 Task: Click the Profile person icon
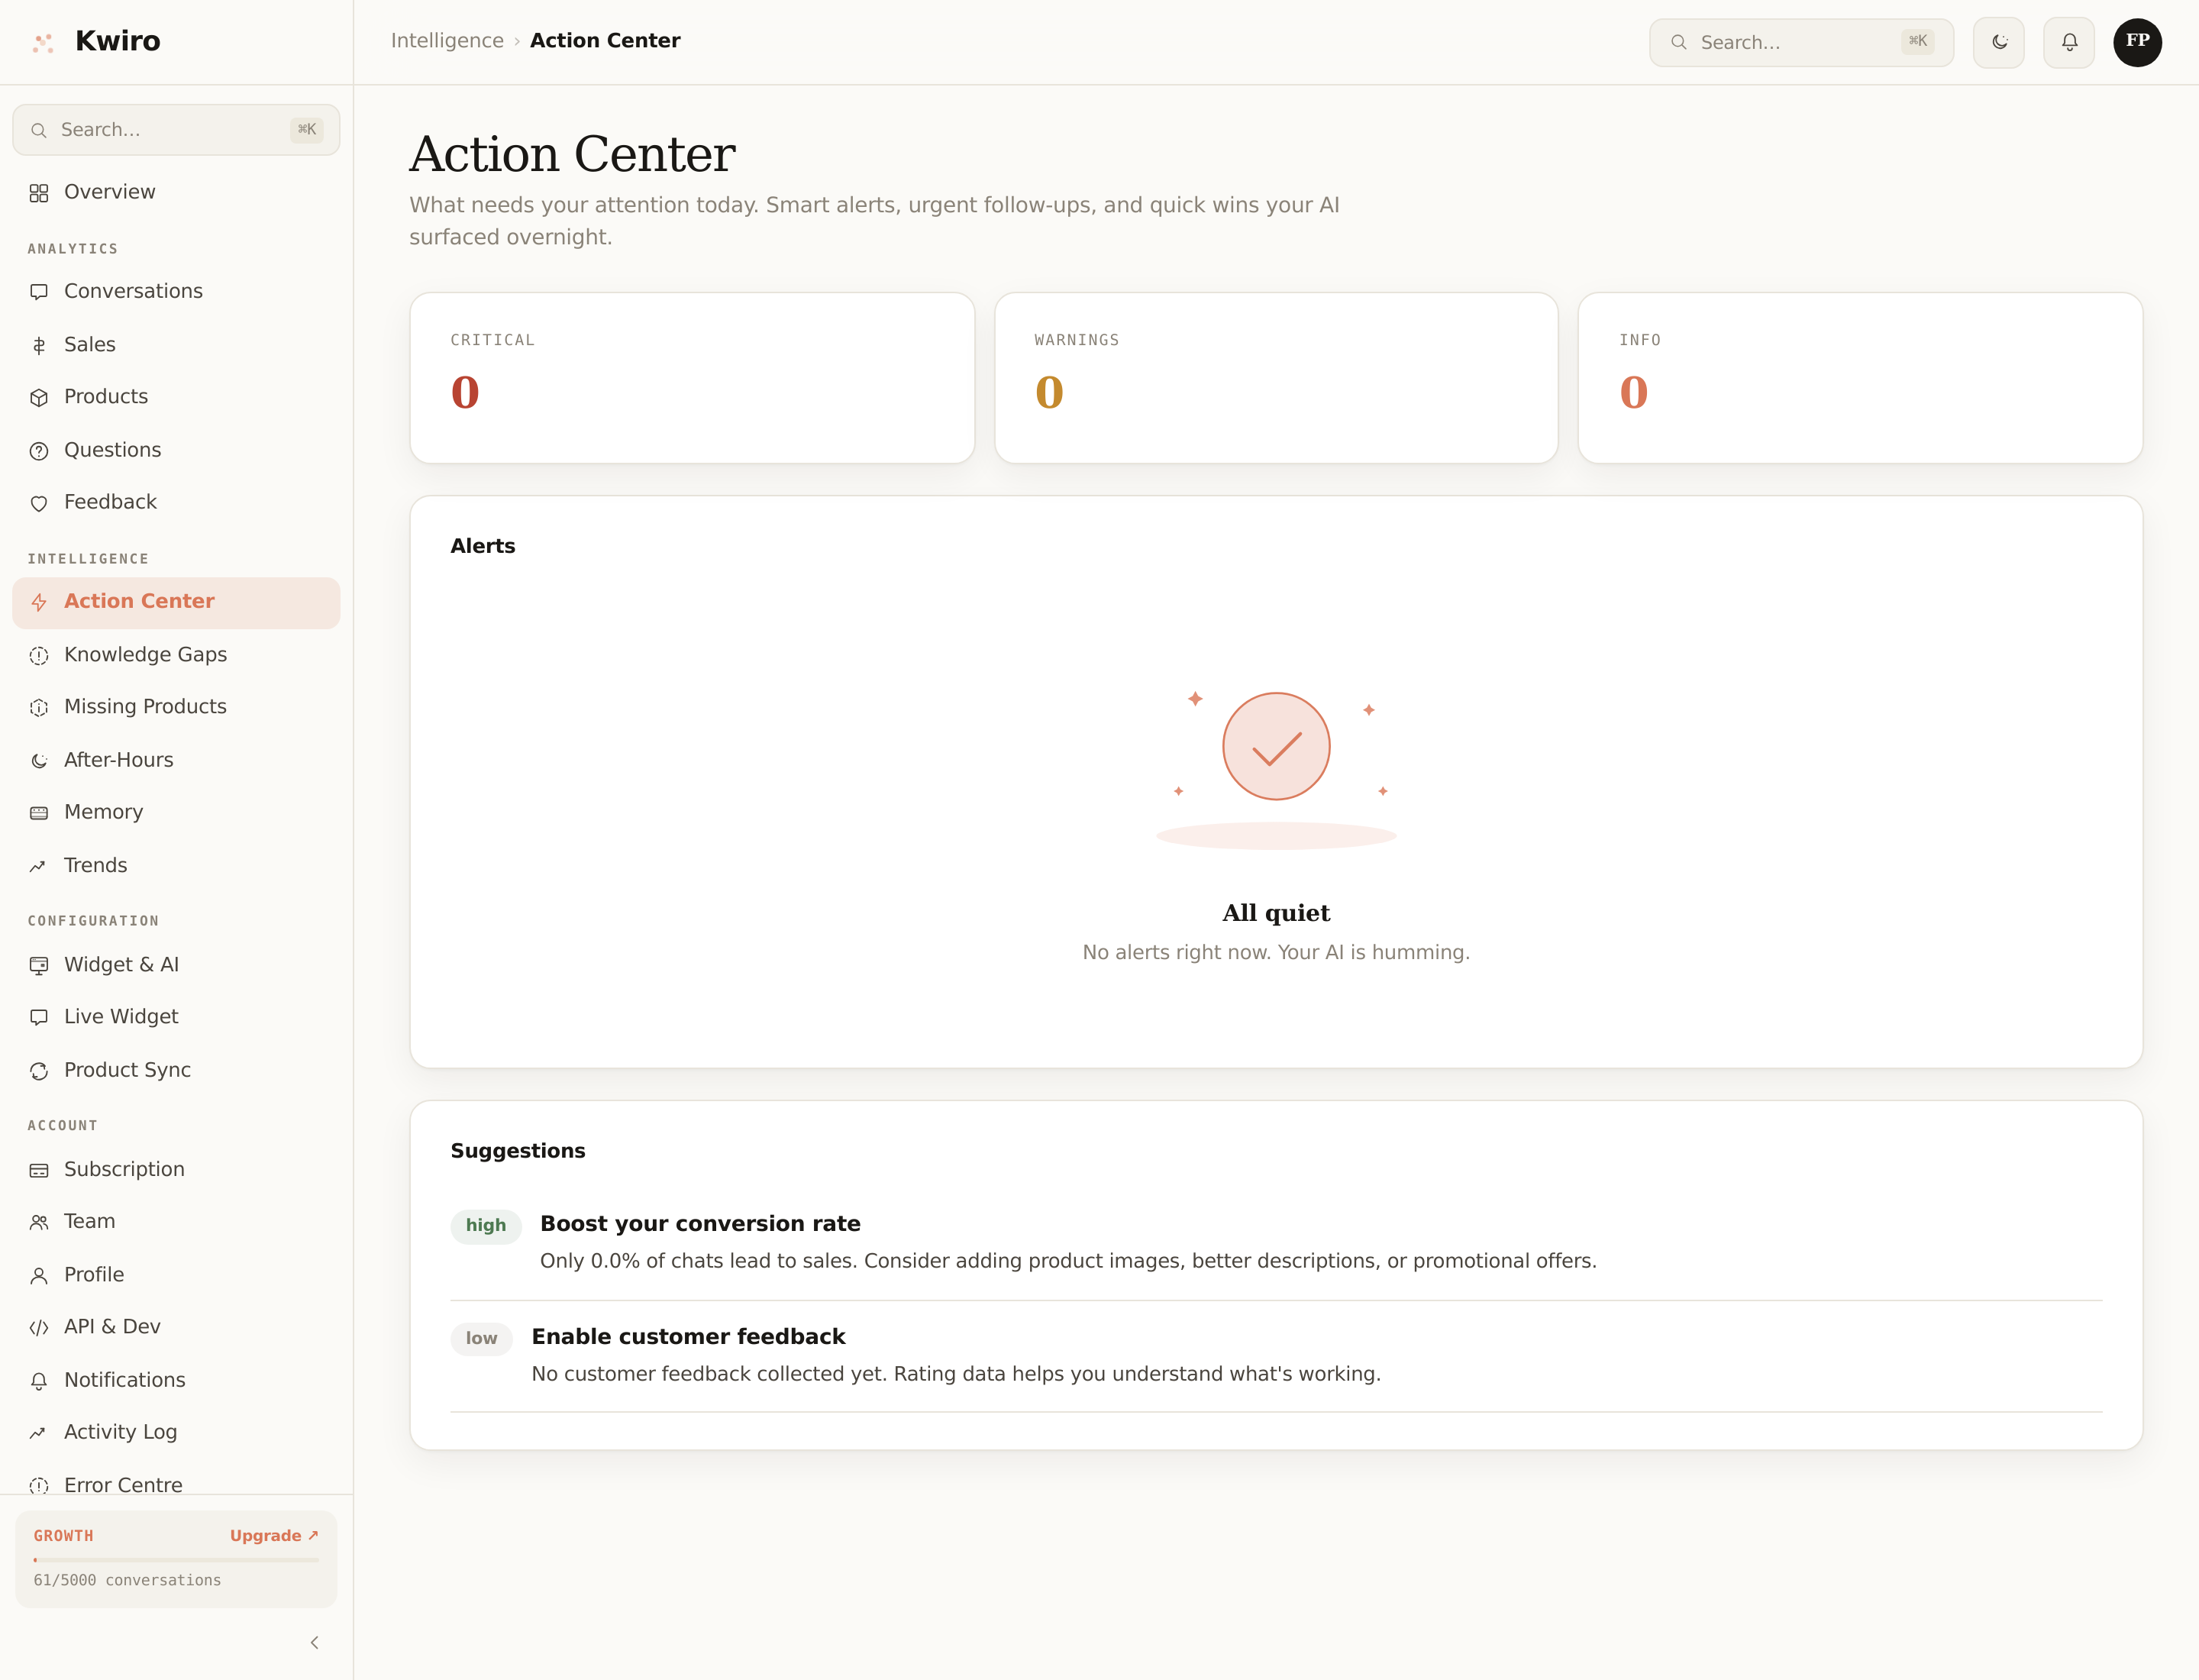coord(39,1276)
